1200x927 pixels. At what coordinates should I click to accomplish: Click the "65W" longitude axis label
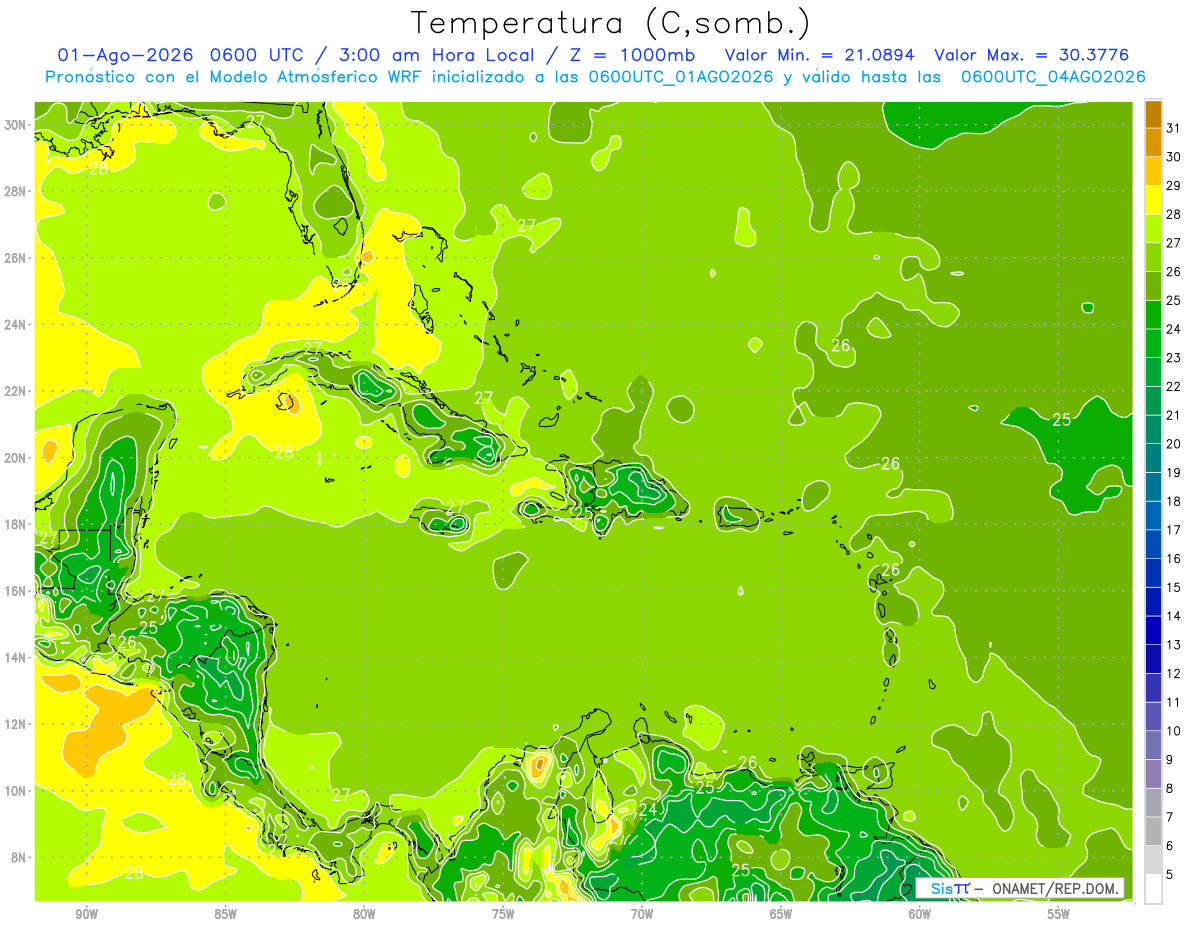pos(781,914)
